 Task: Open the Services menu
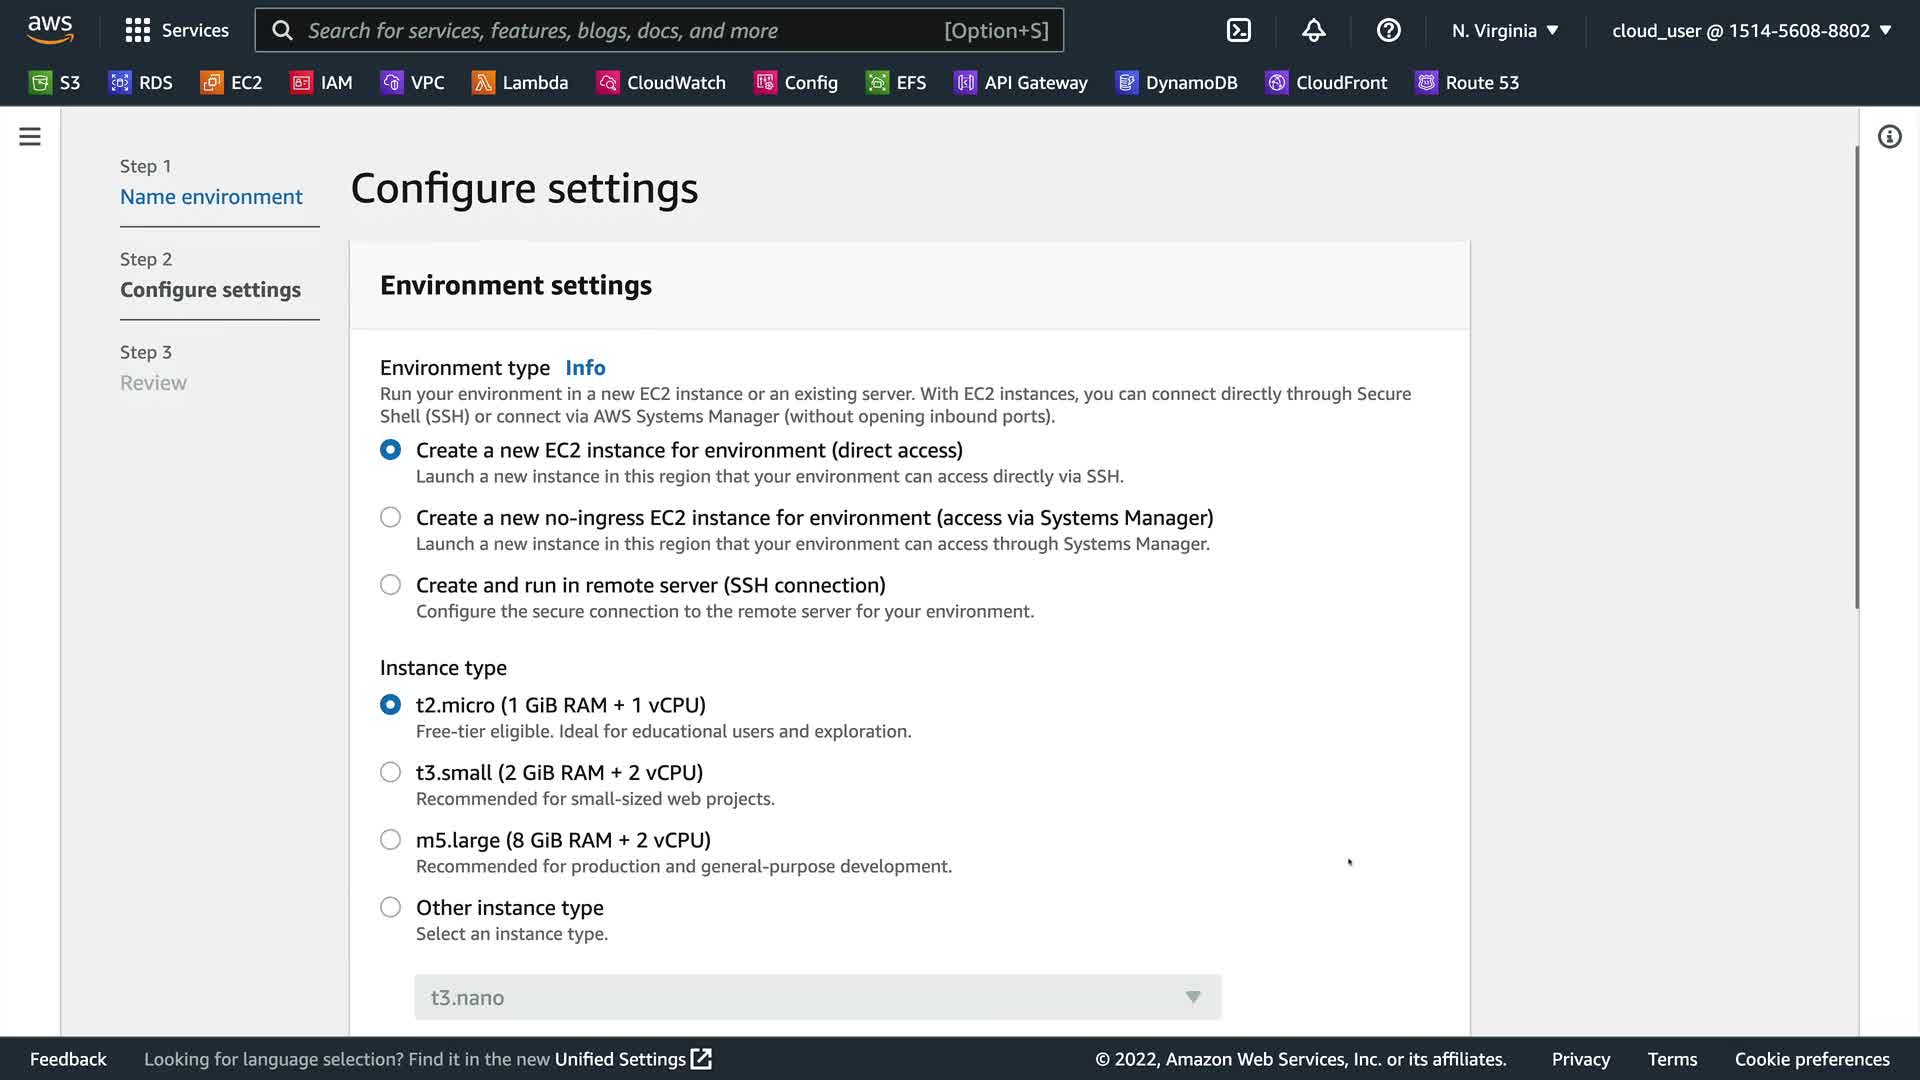tap(177, 30)
